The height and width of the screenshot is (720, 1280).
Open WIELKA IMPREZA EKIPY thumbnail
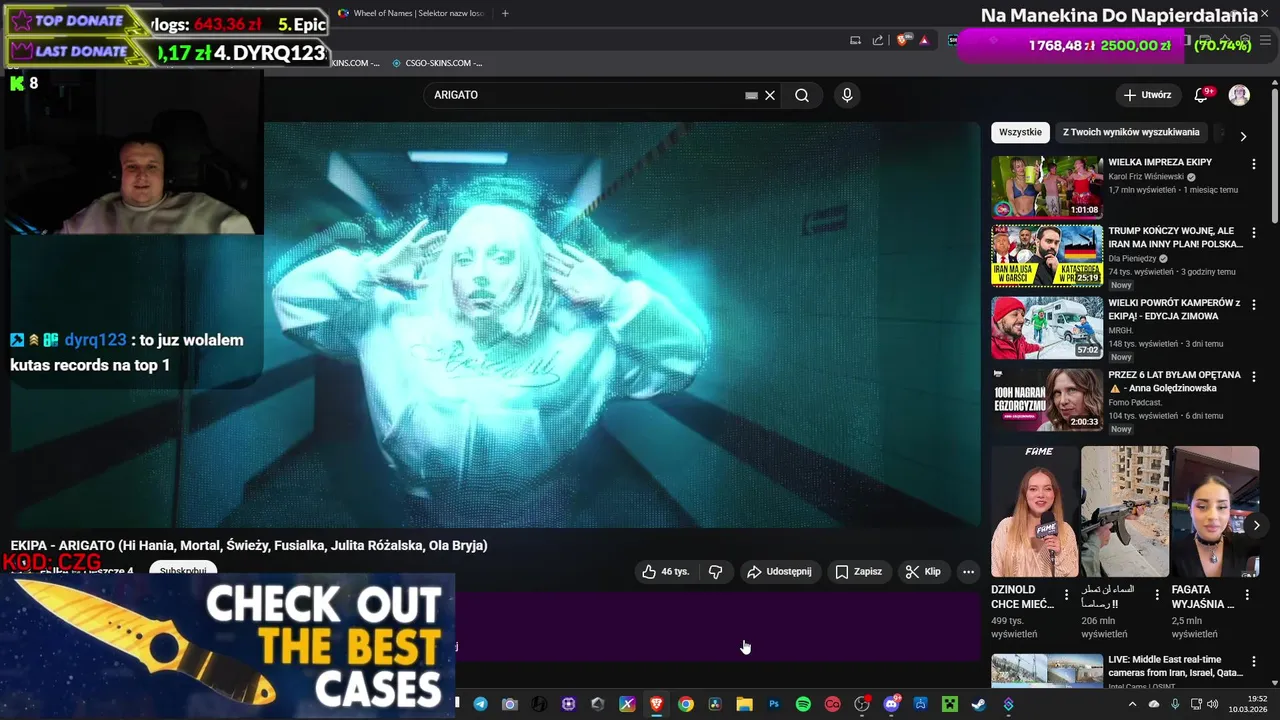pos(1047,187)
